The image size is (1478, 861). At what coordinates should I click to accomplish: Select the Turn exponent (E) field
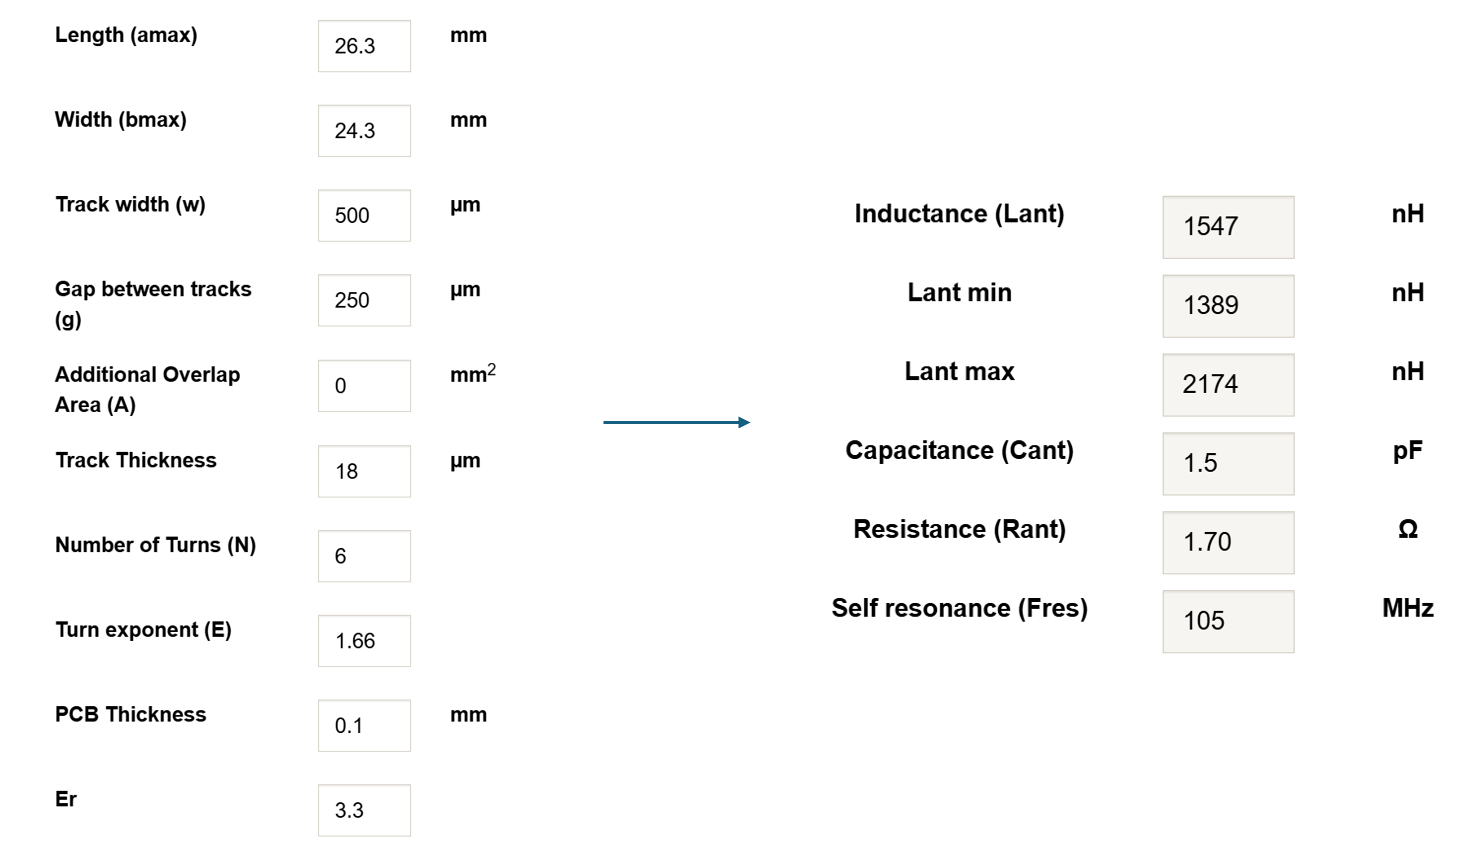[364, 641]
